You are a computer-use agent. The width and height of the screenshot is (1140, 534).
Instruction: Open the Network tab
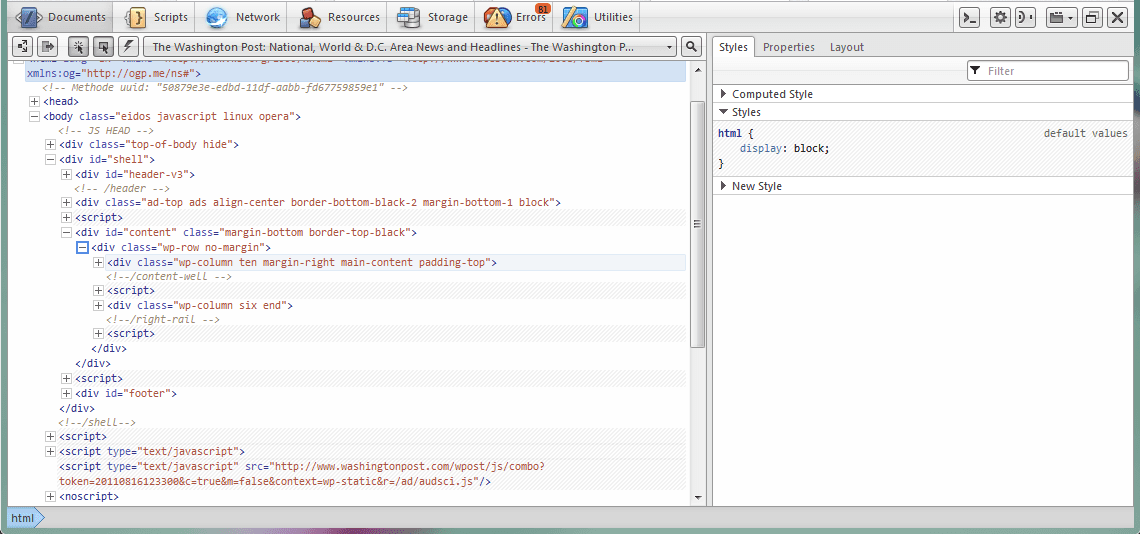pyautogui.click(x=244, y=17)
